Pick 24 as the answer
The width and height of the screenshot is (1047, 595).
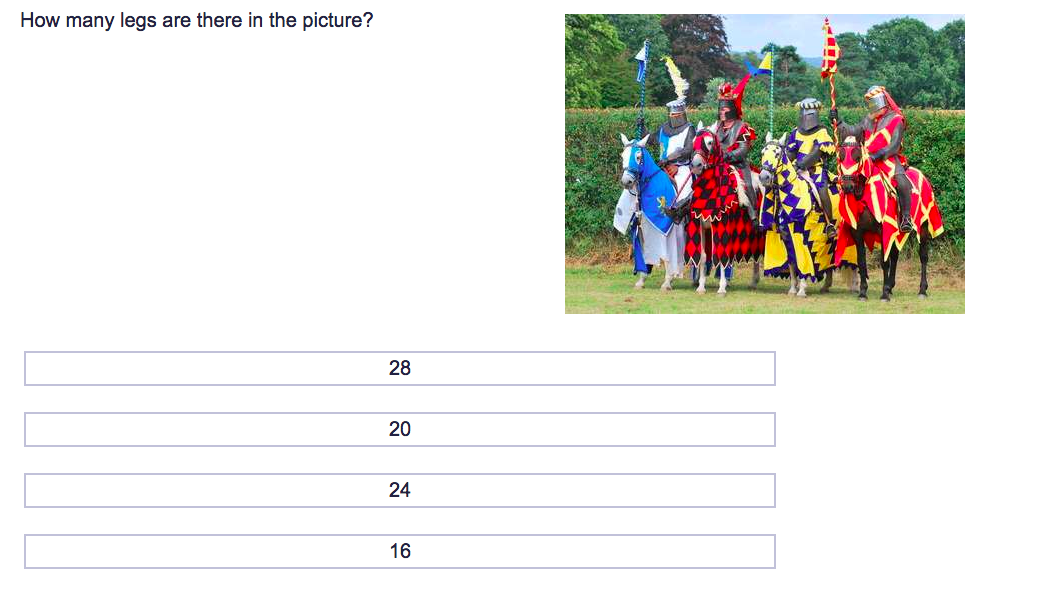[399, 490]
